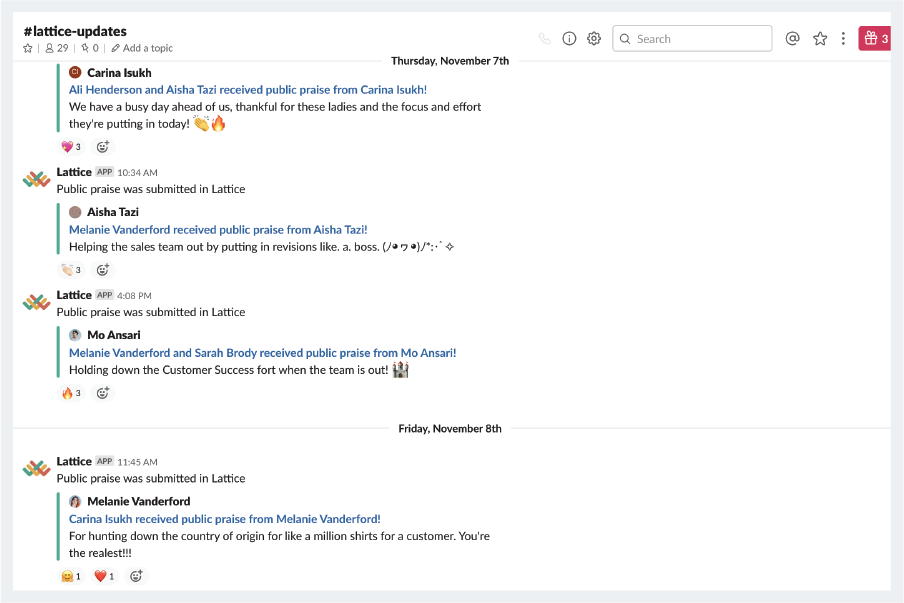904x603 pixels.
Task: Open "Carina Isukh received public praise" link
Action: (224, 519)
